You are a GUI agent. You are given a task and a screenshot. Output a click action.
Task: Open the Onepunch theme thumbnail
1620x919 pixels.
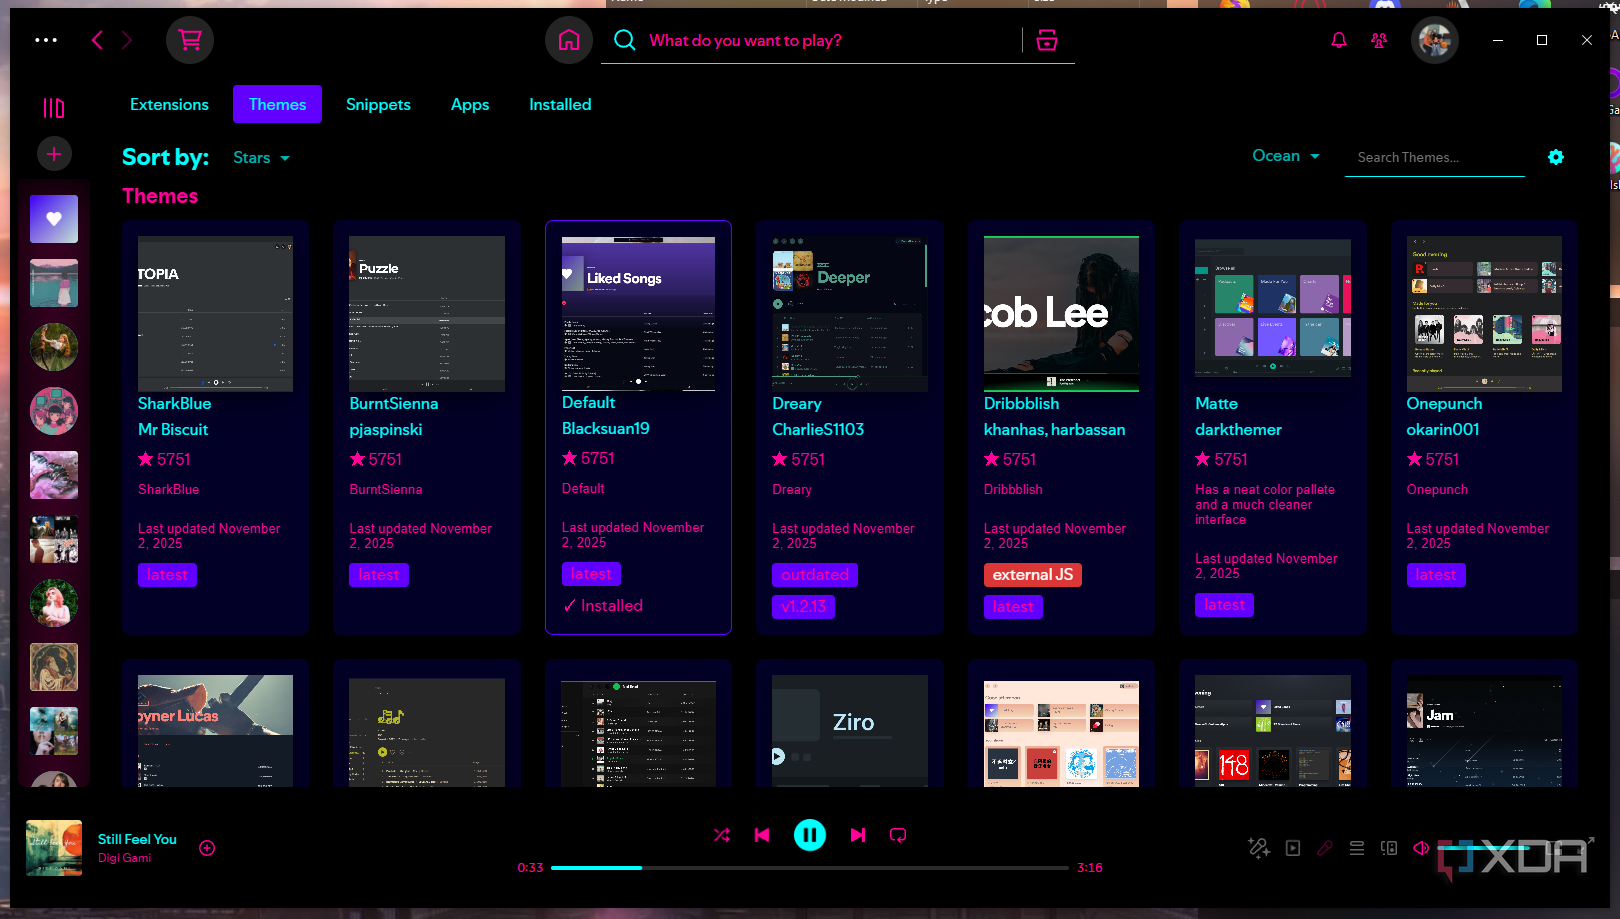pyautogui.click(x=1484, y=314)
